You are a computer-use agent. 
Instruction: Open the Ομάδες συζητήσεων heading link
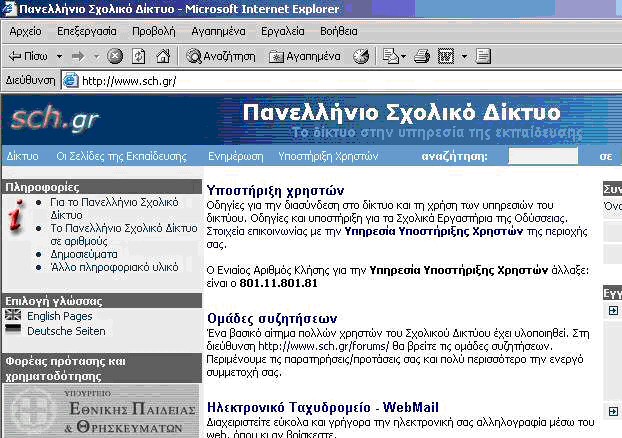coord(272,319)
